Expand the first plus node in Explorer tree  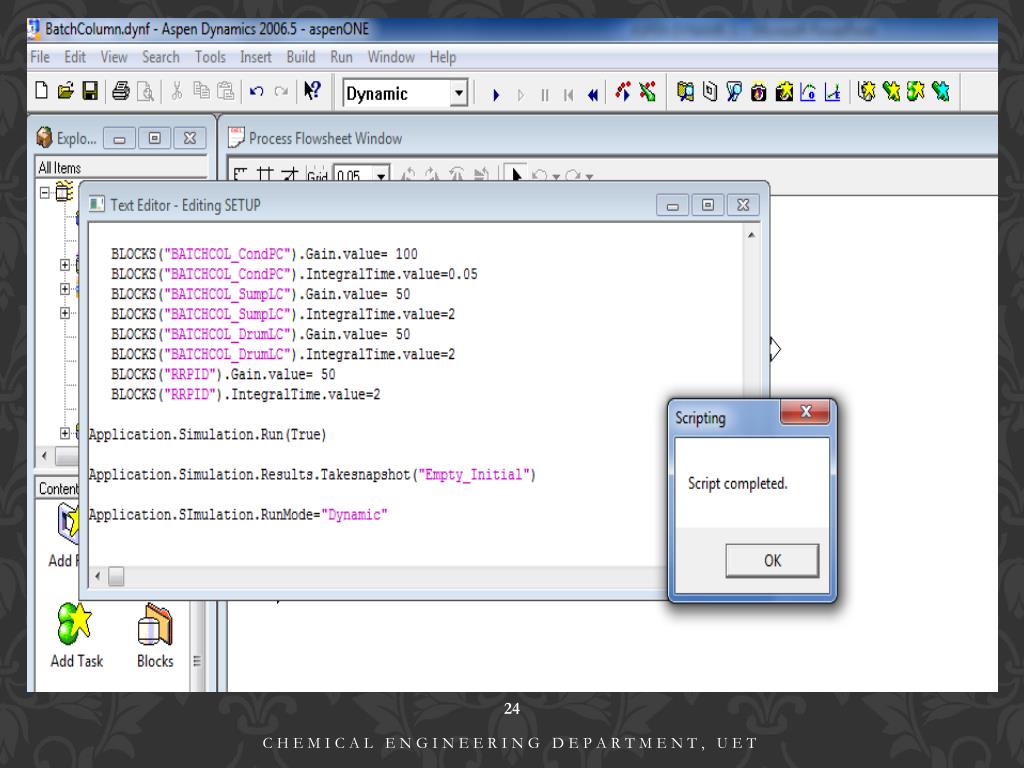click(65, 264)
